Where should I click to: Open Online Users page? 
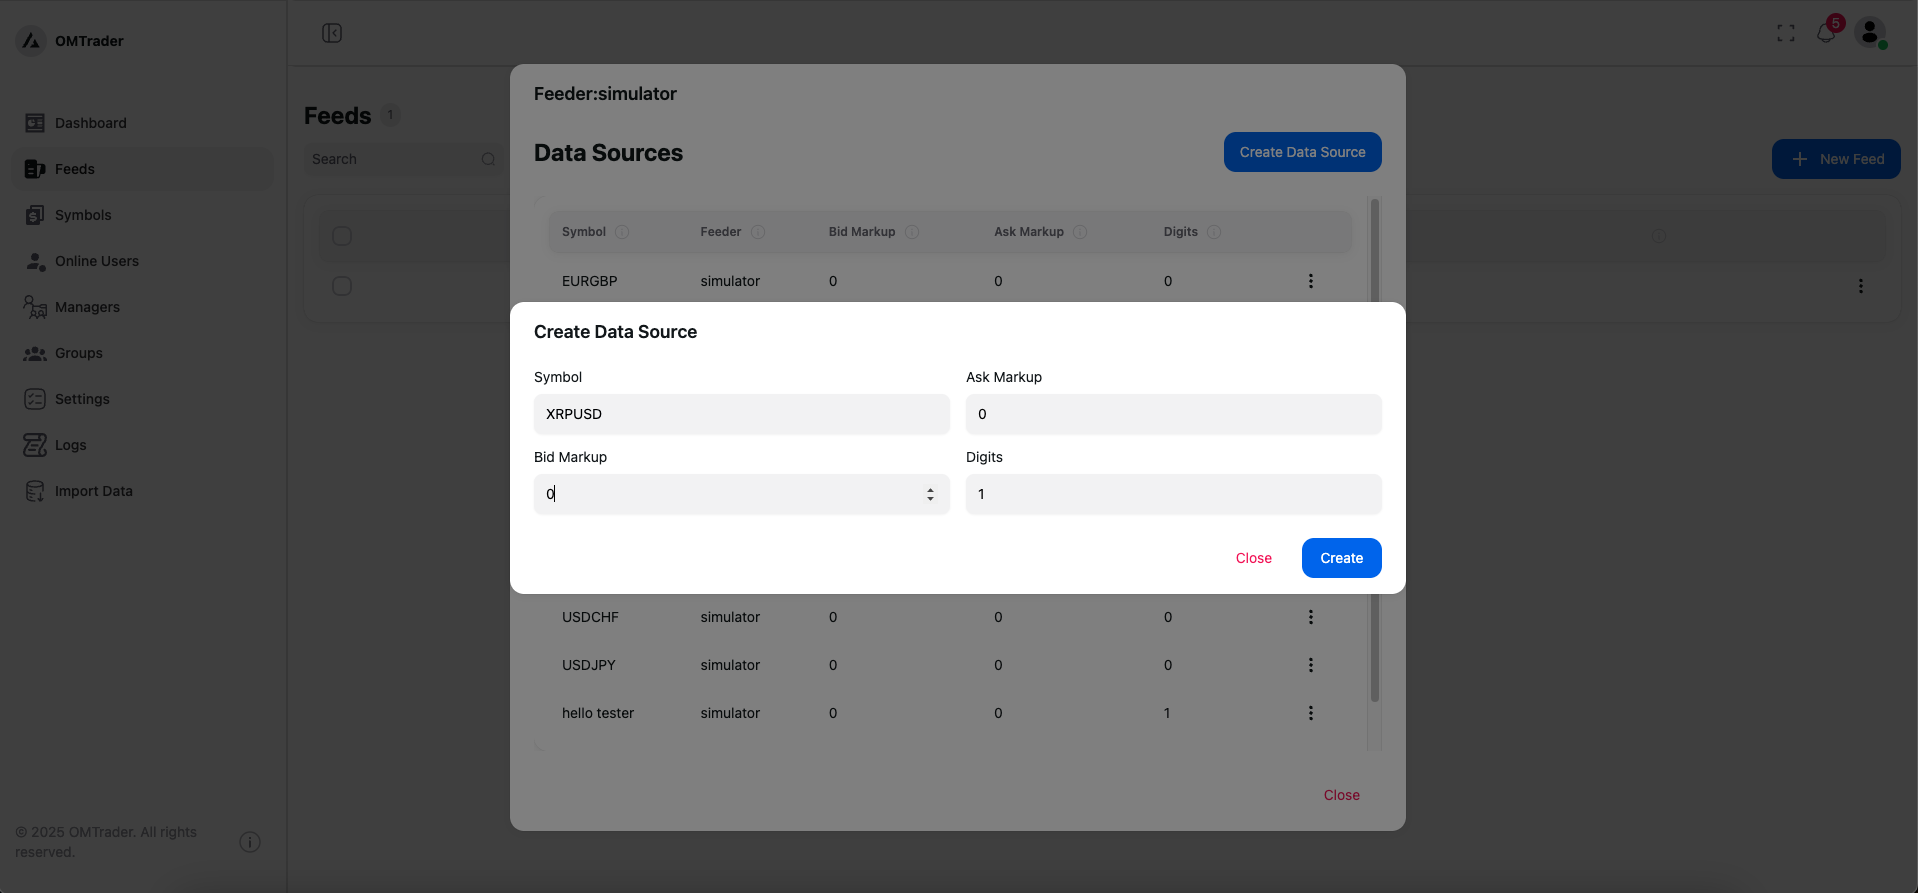(142, 261)
